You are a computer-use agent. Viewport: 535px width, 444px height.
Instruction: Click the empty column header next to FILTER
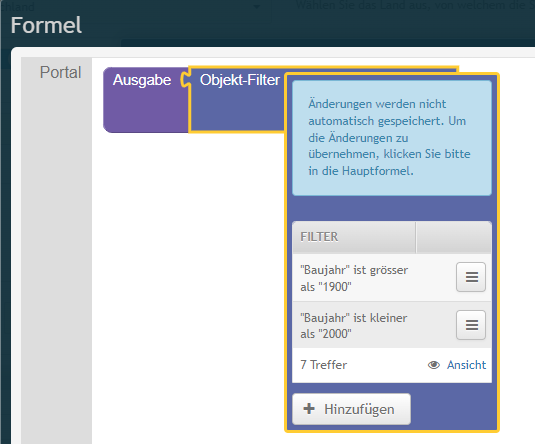(x=454, y=237)
